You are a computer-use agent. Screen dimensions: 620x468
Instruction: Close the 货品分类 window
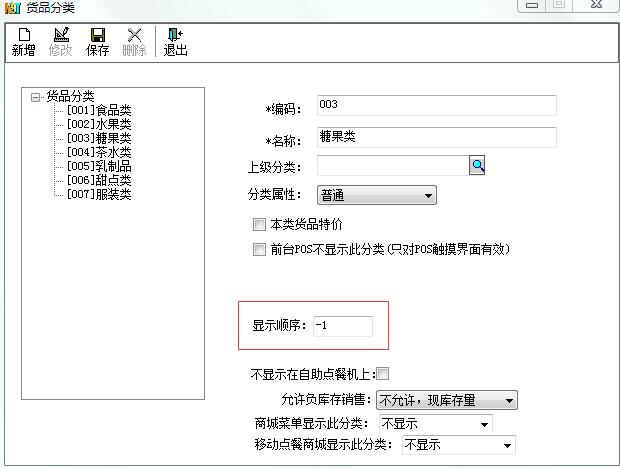coord(596,5)
